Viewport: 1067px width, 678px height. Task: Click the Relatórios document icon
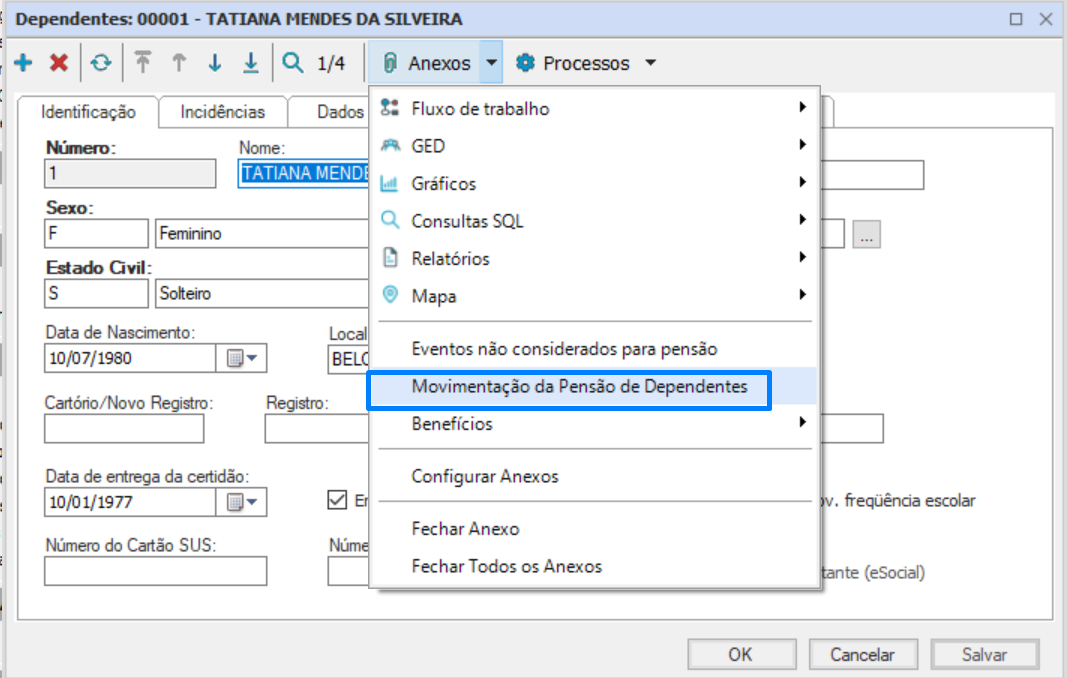tap(390, 257)
